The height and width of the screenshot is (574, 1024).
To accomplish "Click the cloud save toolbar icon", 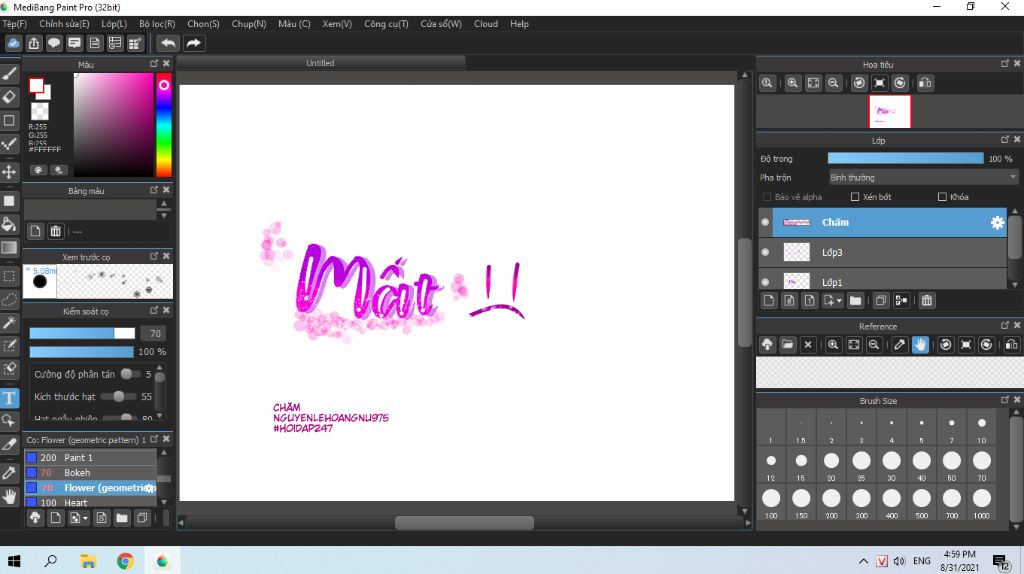I will click(x=14, y=43).
